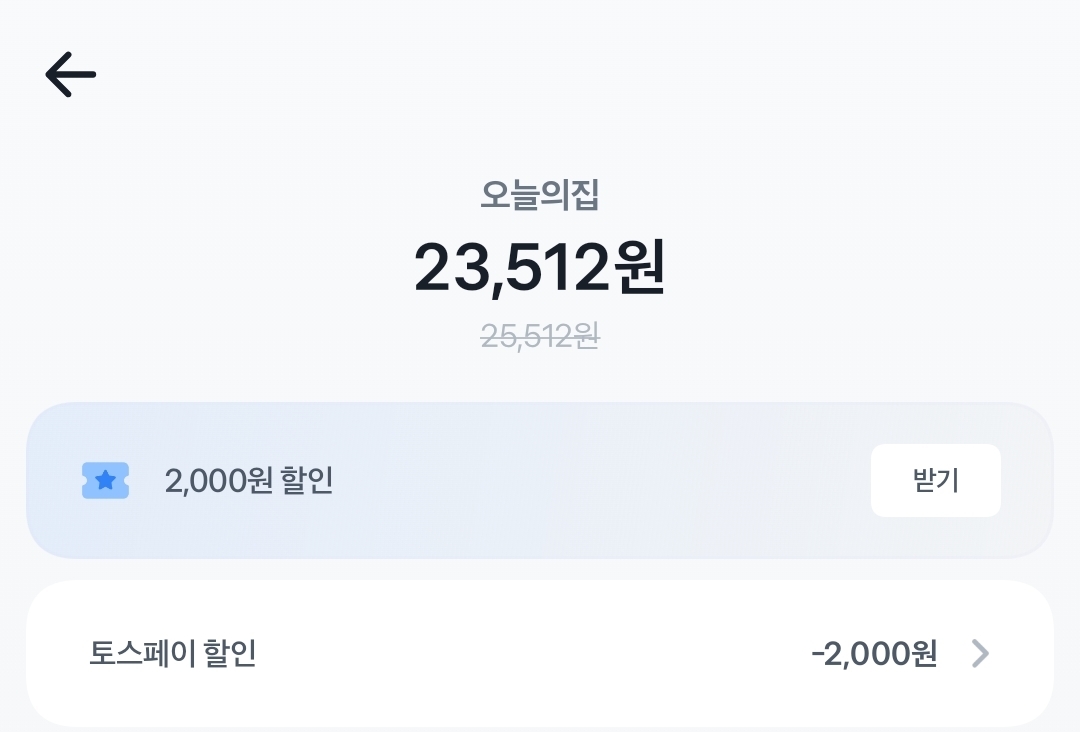Screen dimensions: 1080x732
Task: Tap the 오늘의집 heading above the total
Action: pos(540,196)
